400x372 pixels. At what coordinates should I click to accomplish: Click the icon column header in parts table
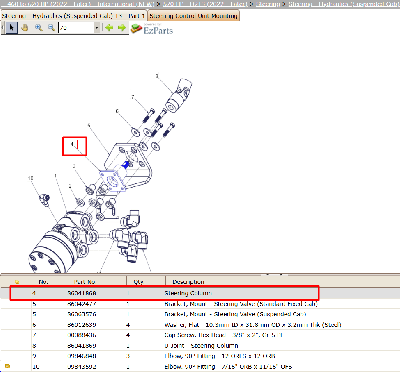pos(17,282)
